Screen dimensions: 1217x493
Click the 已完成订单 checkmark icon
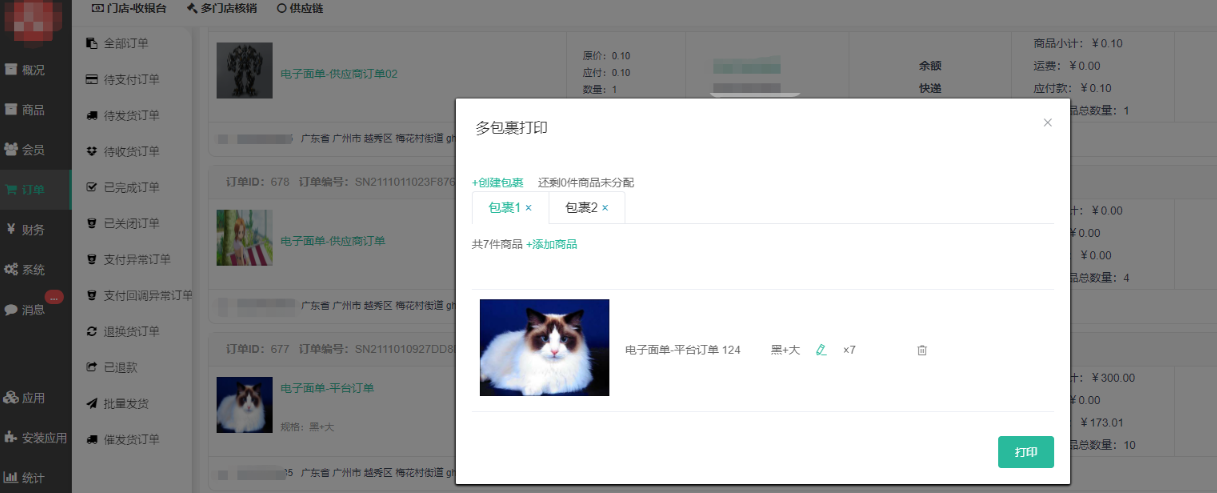coord(92,187)
